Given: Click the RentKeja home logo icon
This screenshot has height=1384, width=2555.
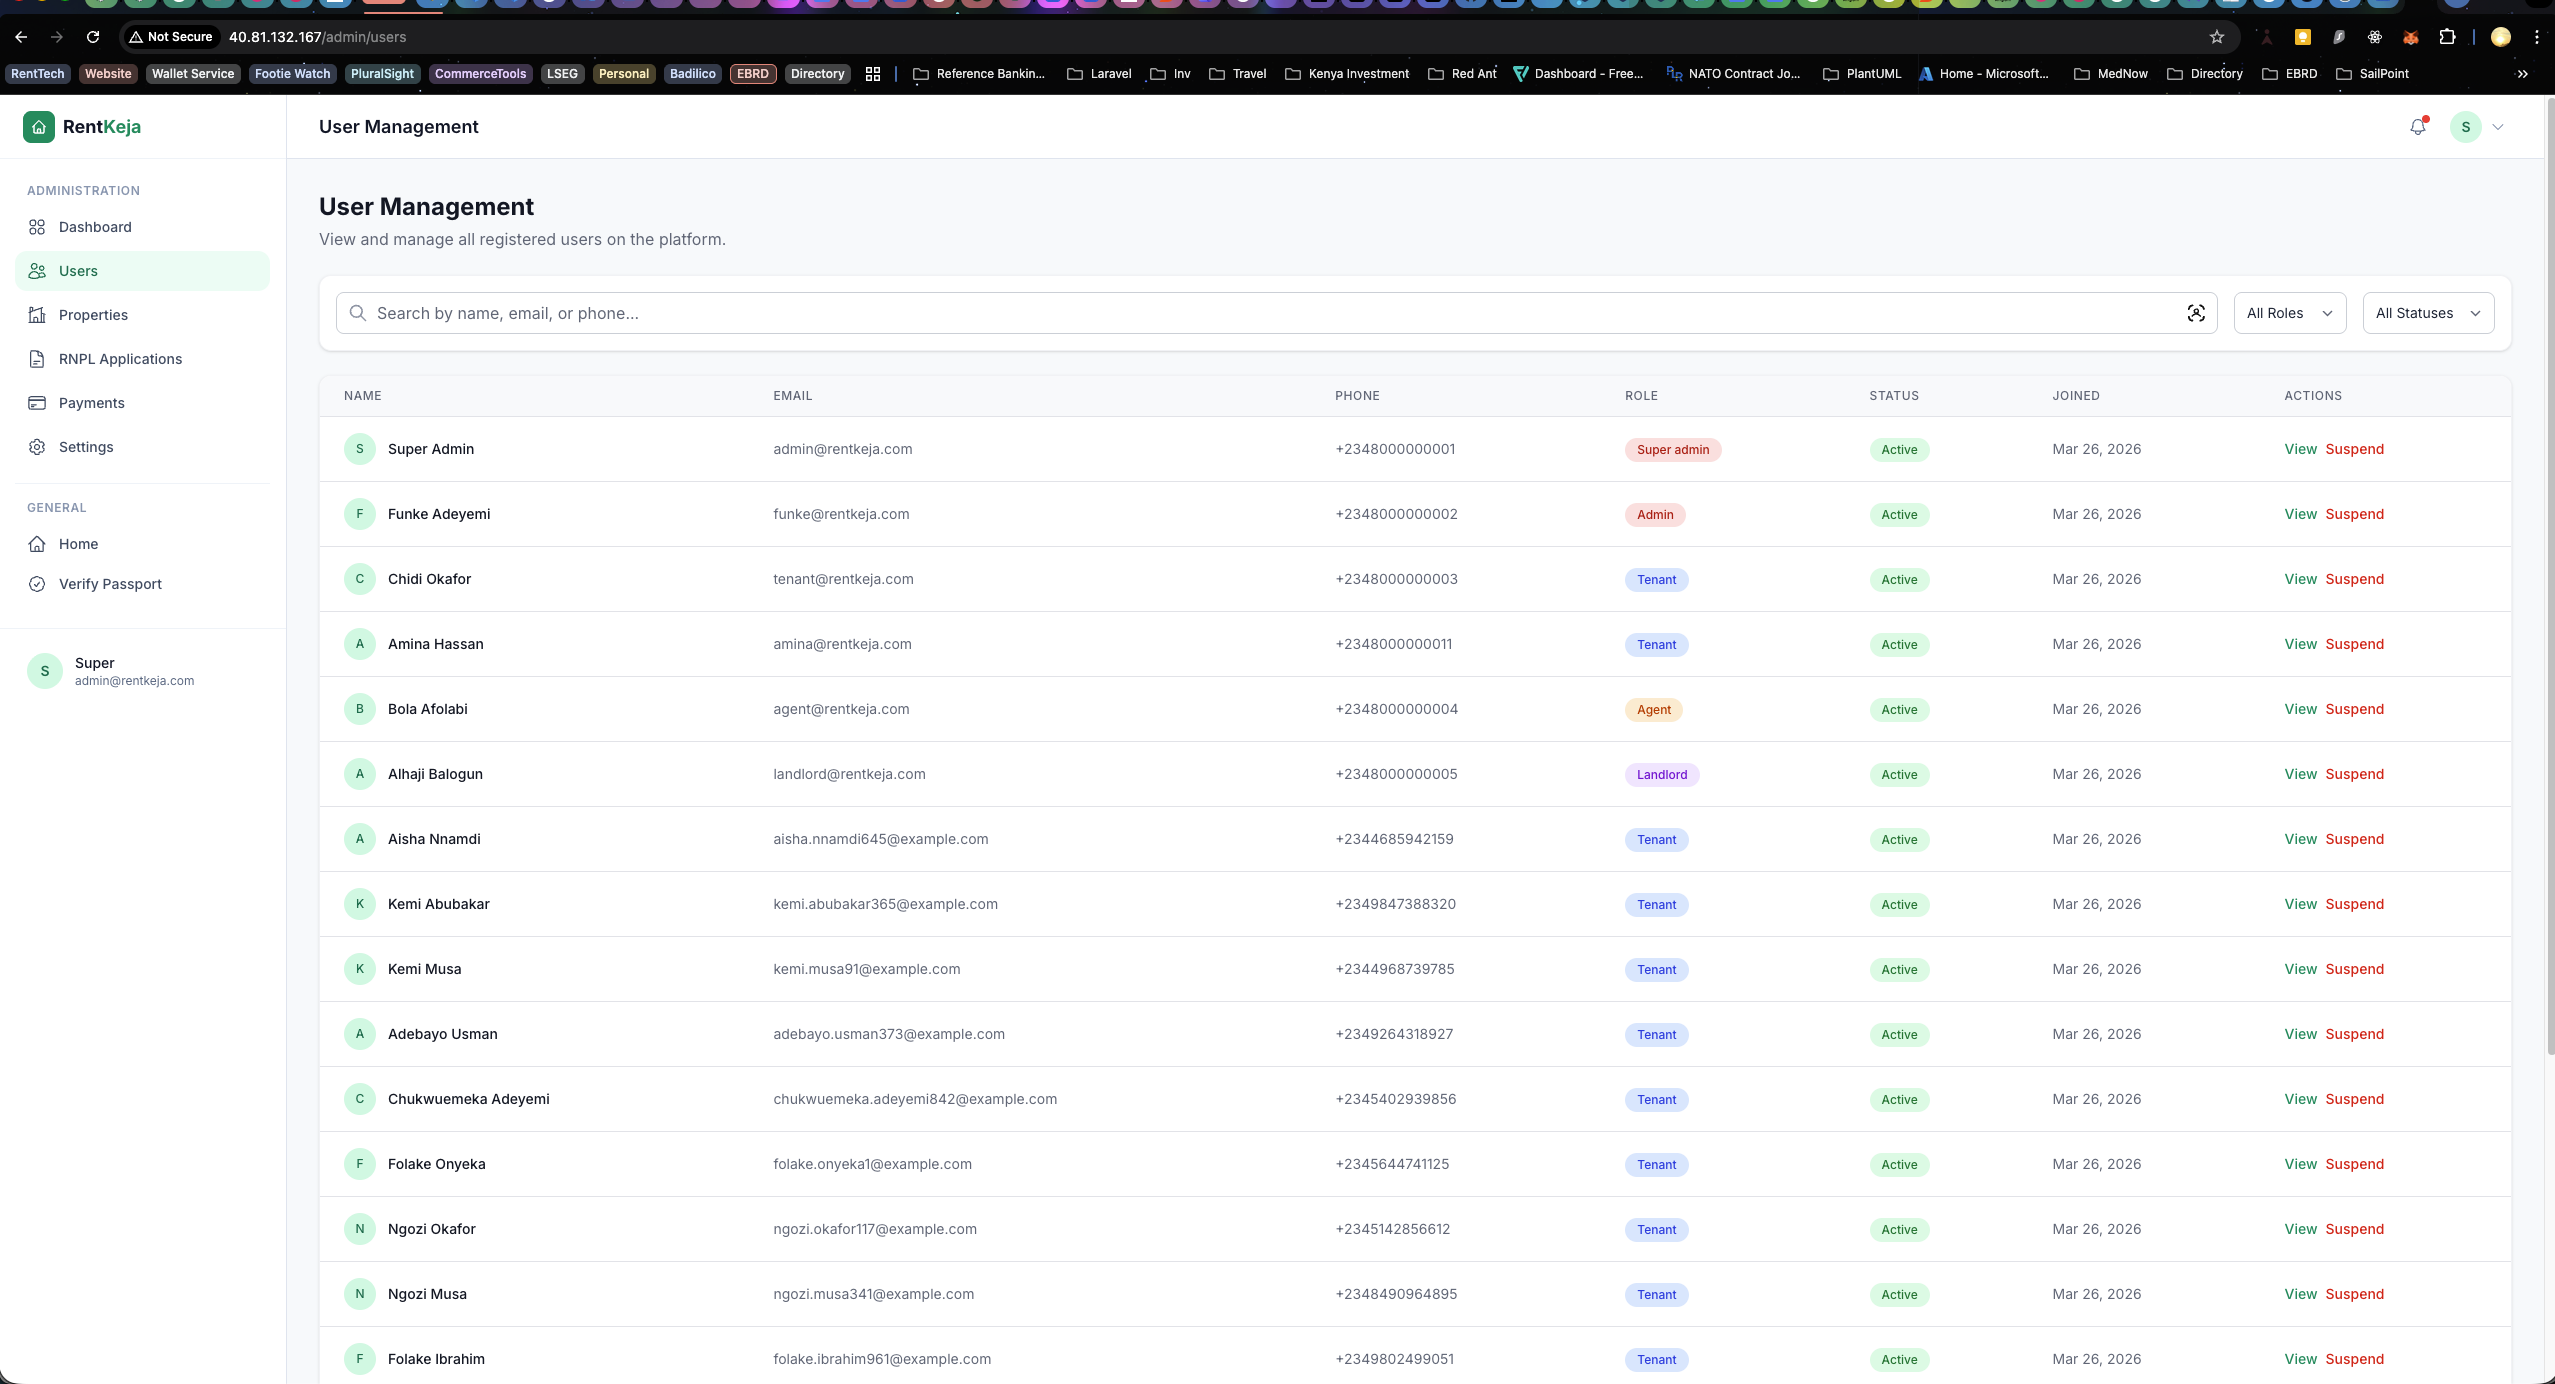Looking at the screenshot, I should point(39,127).
